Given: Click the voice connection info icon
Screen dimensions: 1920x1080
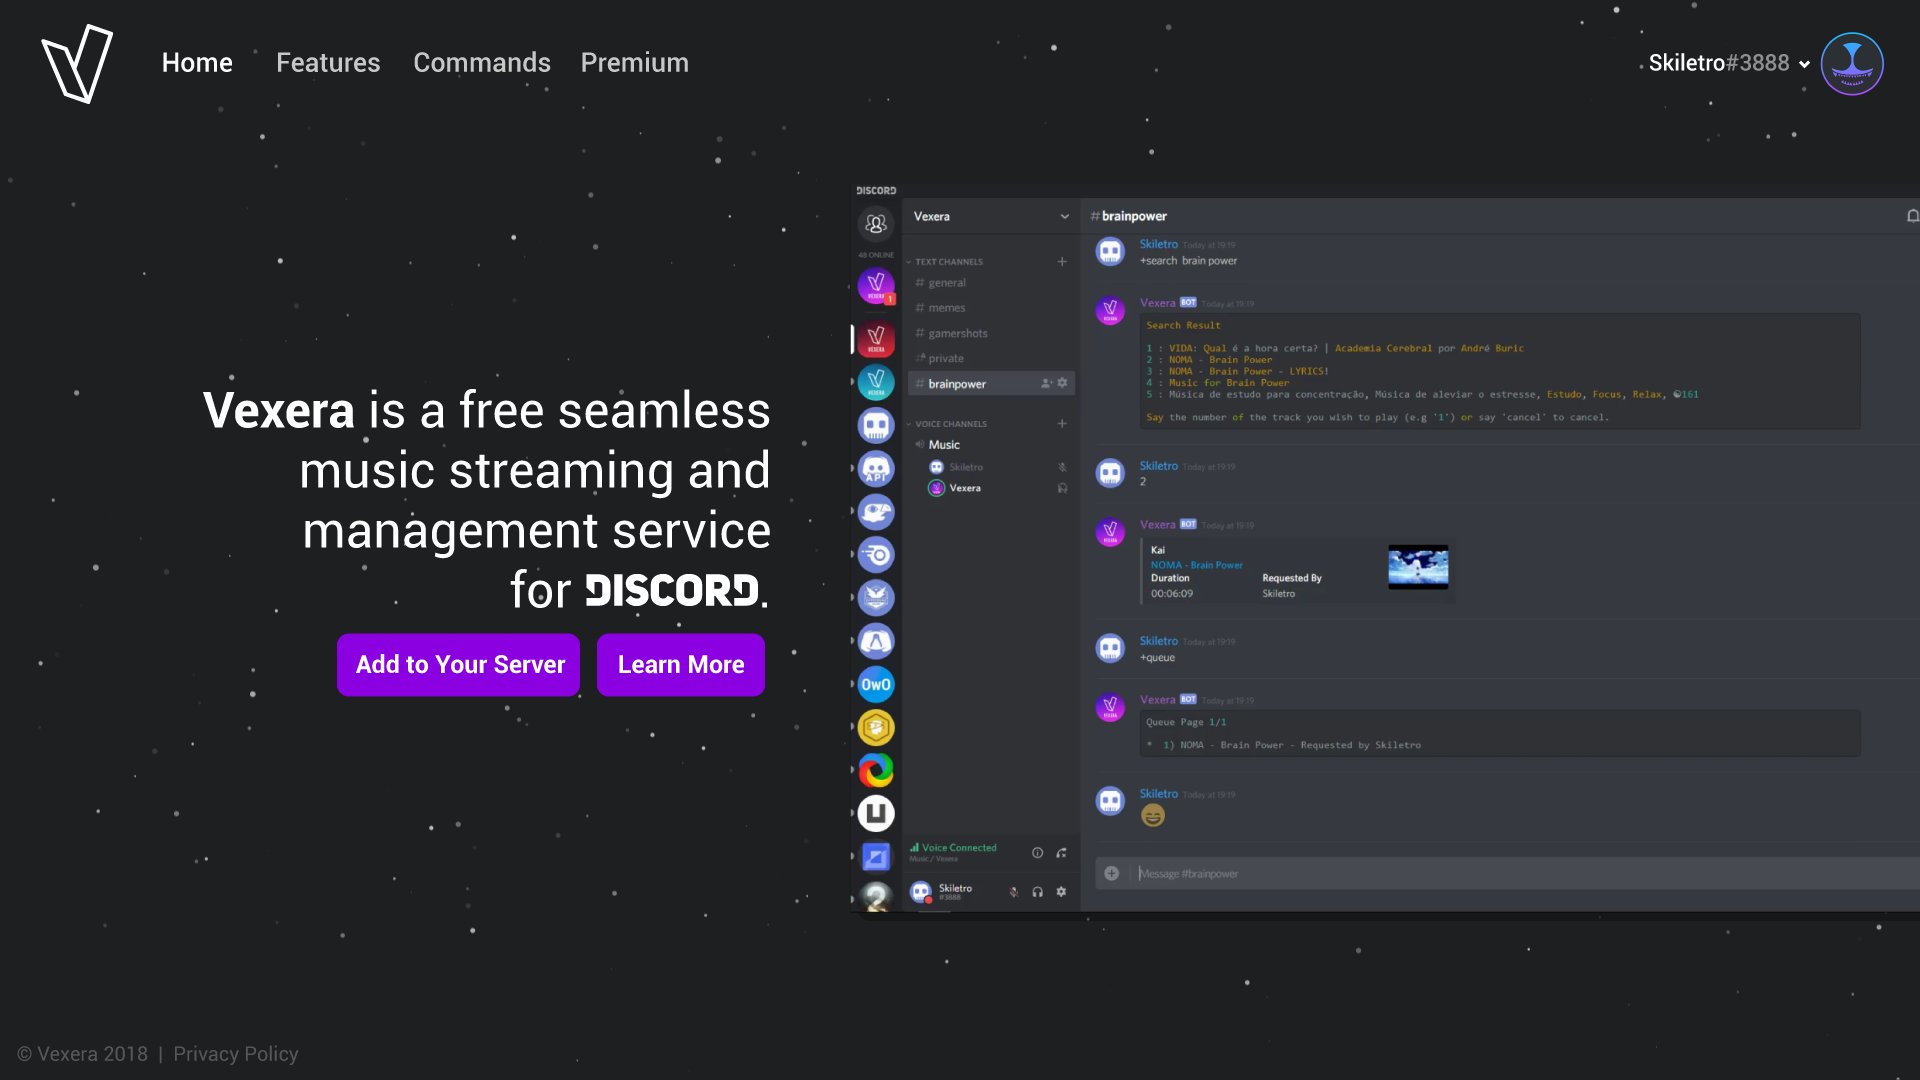Looking at the screenshot, I should pyautogui.click(x=1037, y=853).
